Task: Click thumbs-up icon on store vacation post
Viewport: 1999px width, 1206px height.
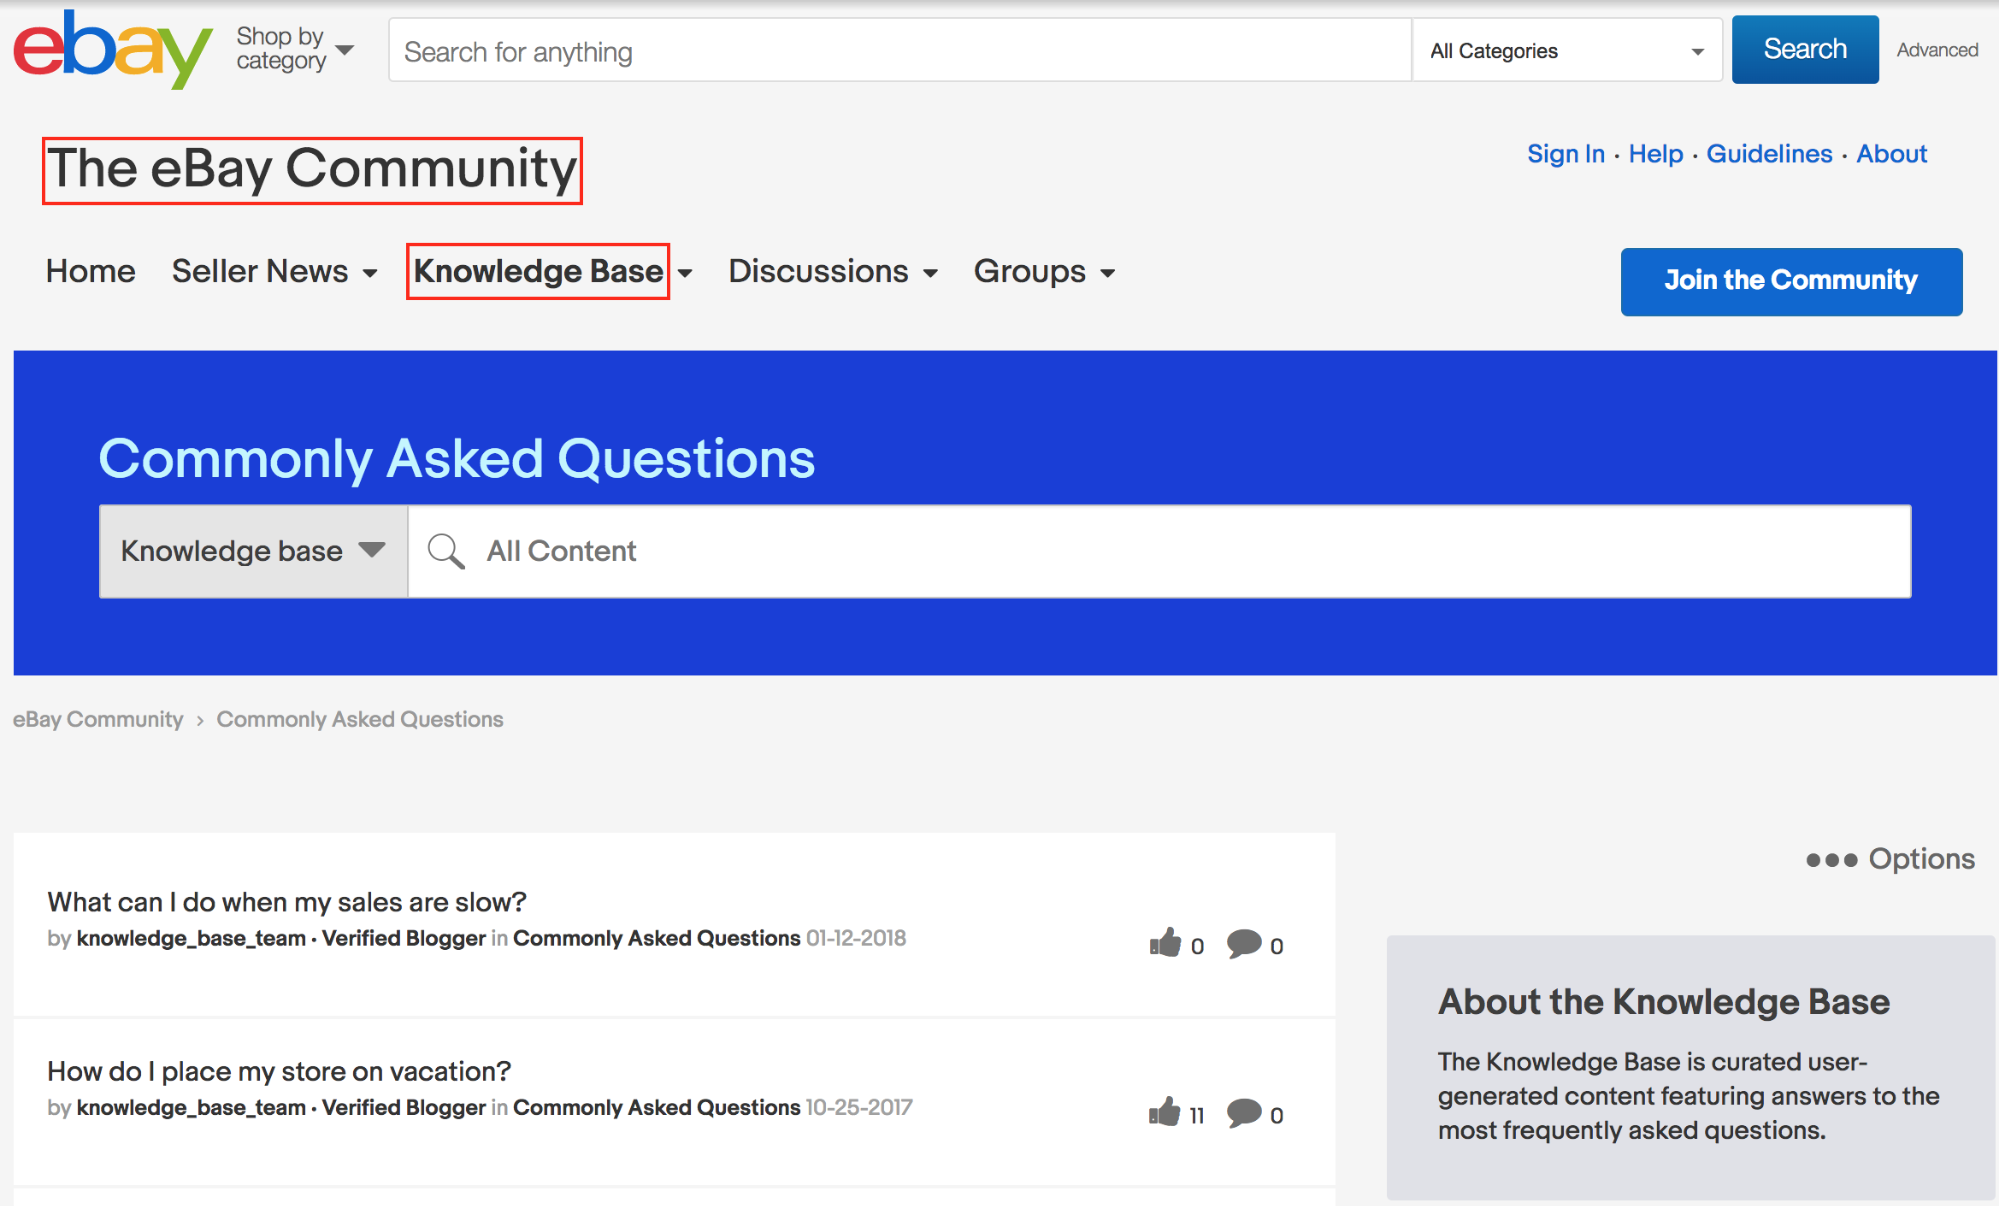Action: pos(1165,1112)
